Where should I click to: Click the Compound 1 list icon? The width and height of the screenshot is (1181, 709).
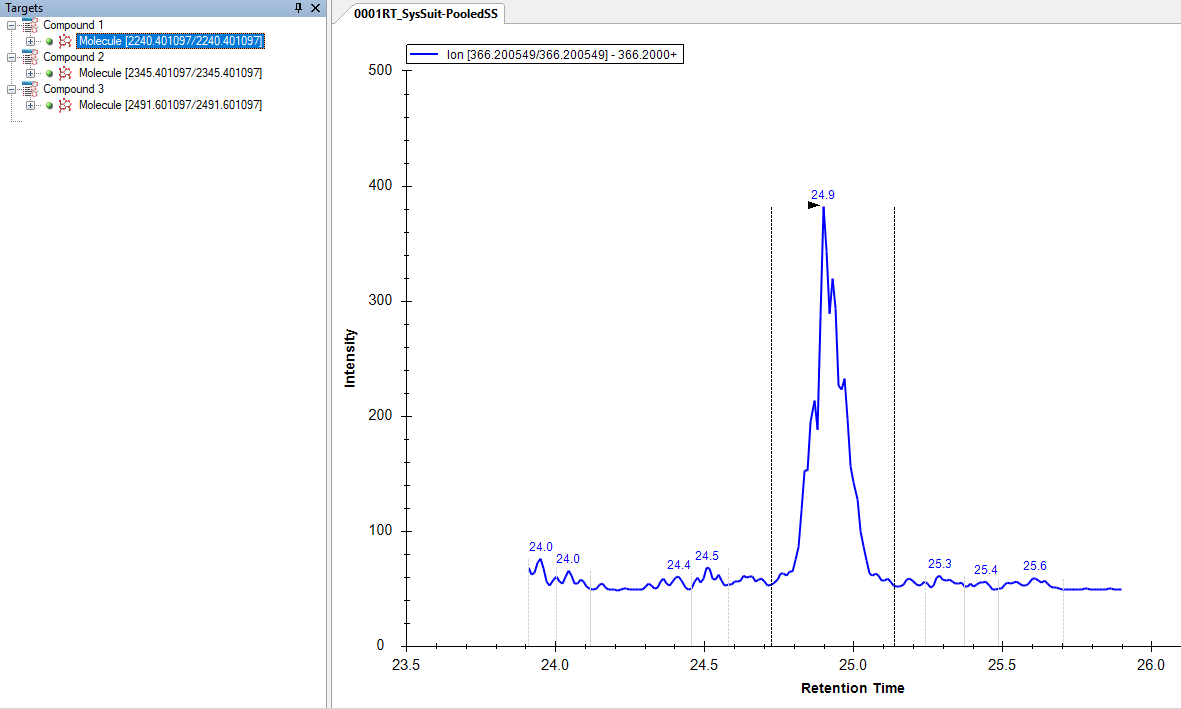point(30,25)
